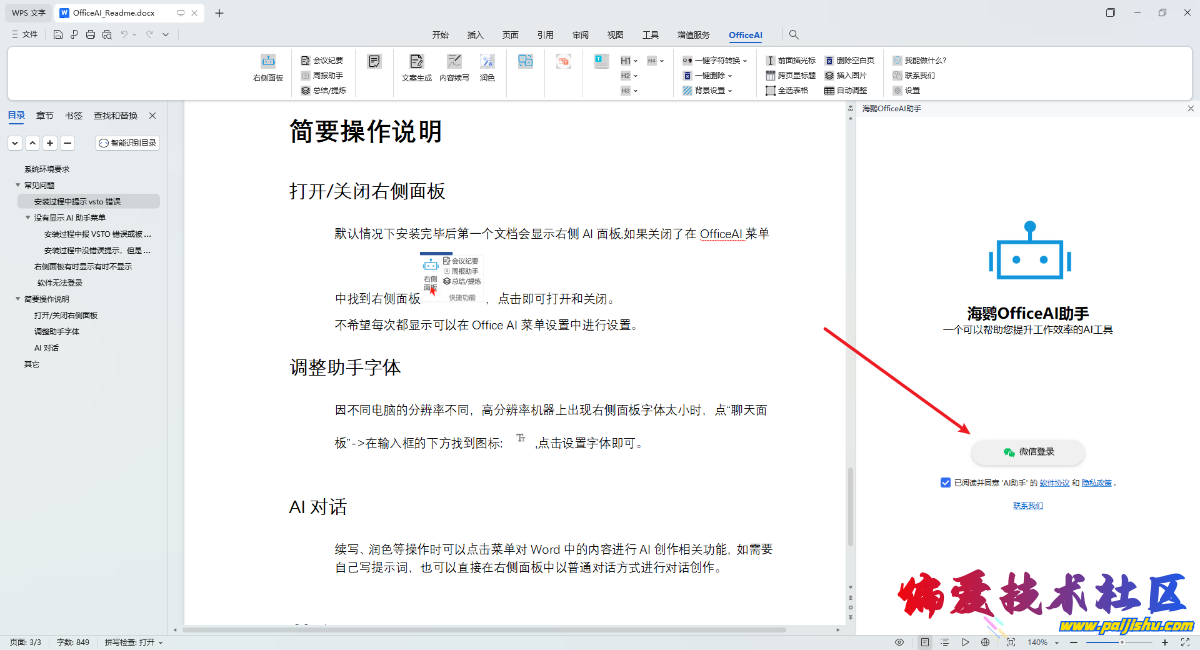Viewport: 1200px width, 650px height.
Task: Collapse the 简要操作说明 tree section
Action: point(18,299)
